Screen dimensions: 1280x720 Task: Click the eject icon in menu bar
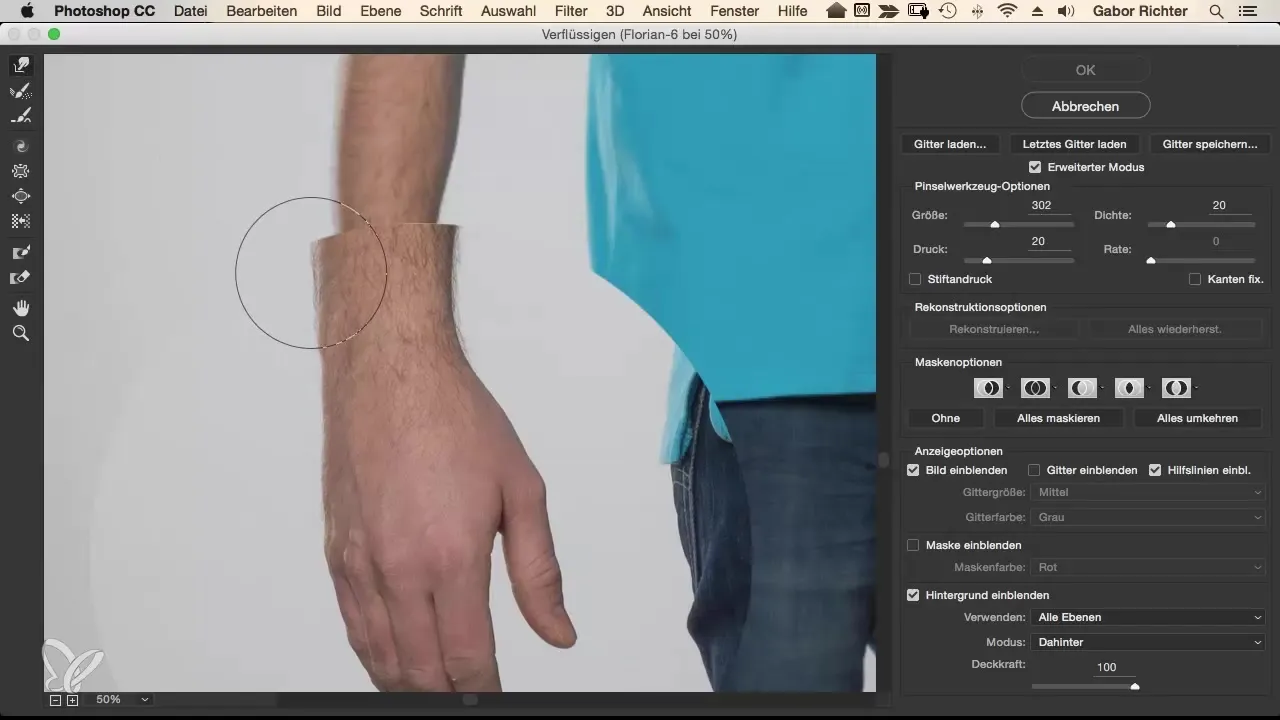click(x=1037, y=12)
